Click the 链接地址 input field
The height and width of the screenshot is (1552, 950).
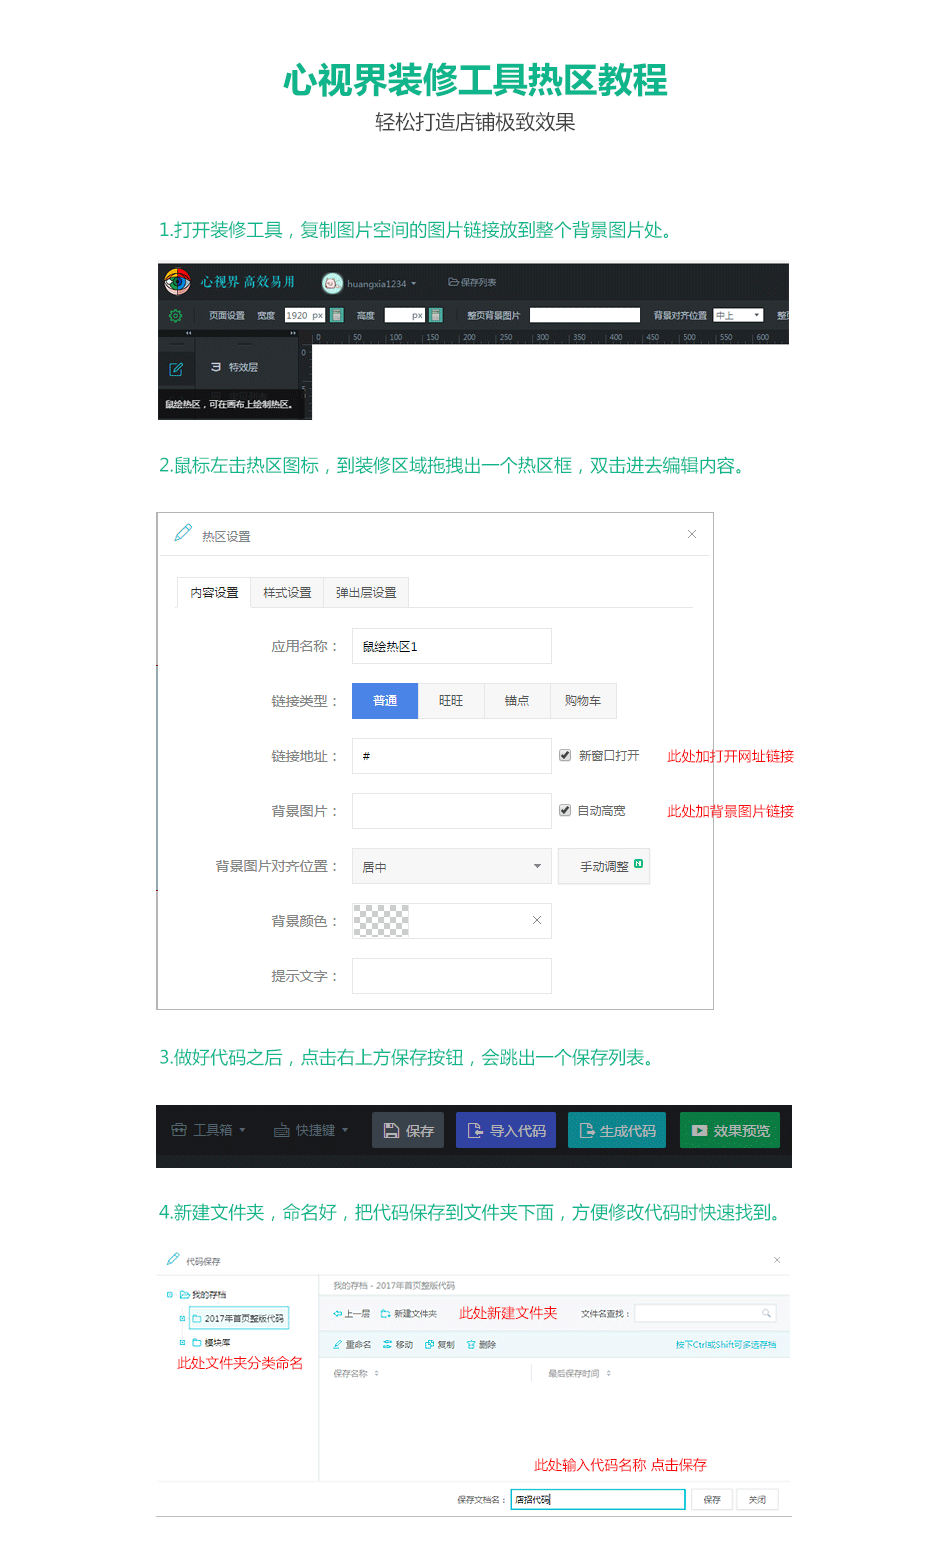(x=452, y=756)
